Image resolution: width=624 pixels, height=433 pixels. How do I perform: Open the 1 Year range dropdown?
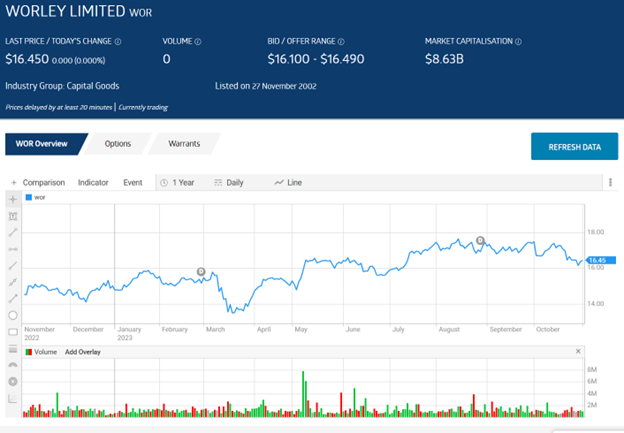(177, 183)
